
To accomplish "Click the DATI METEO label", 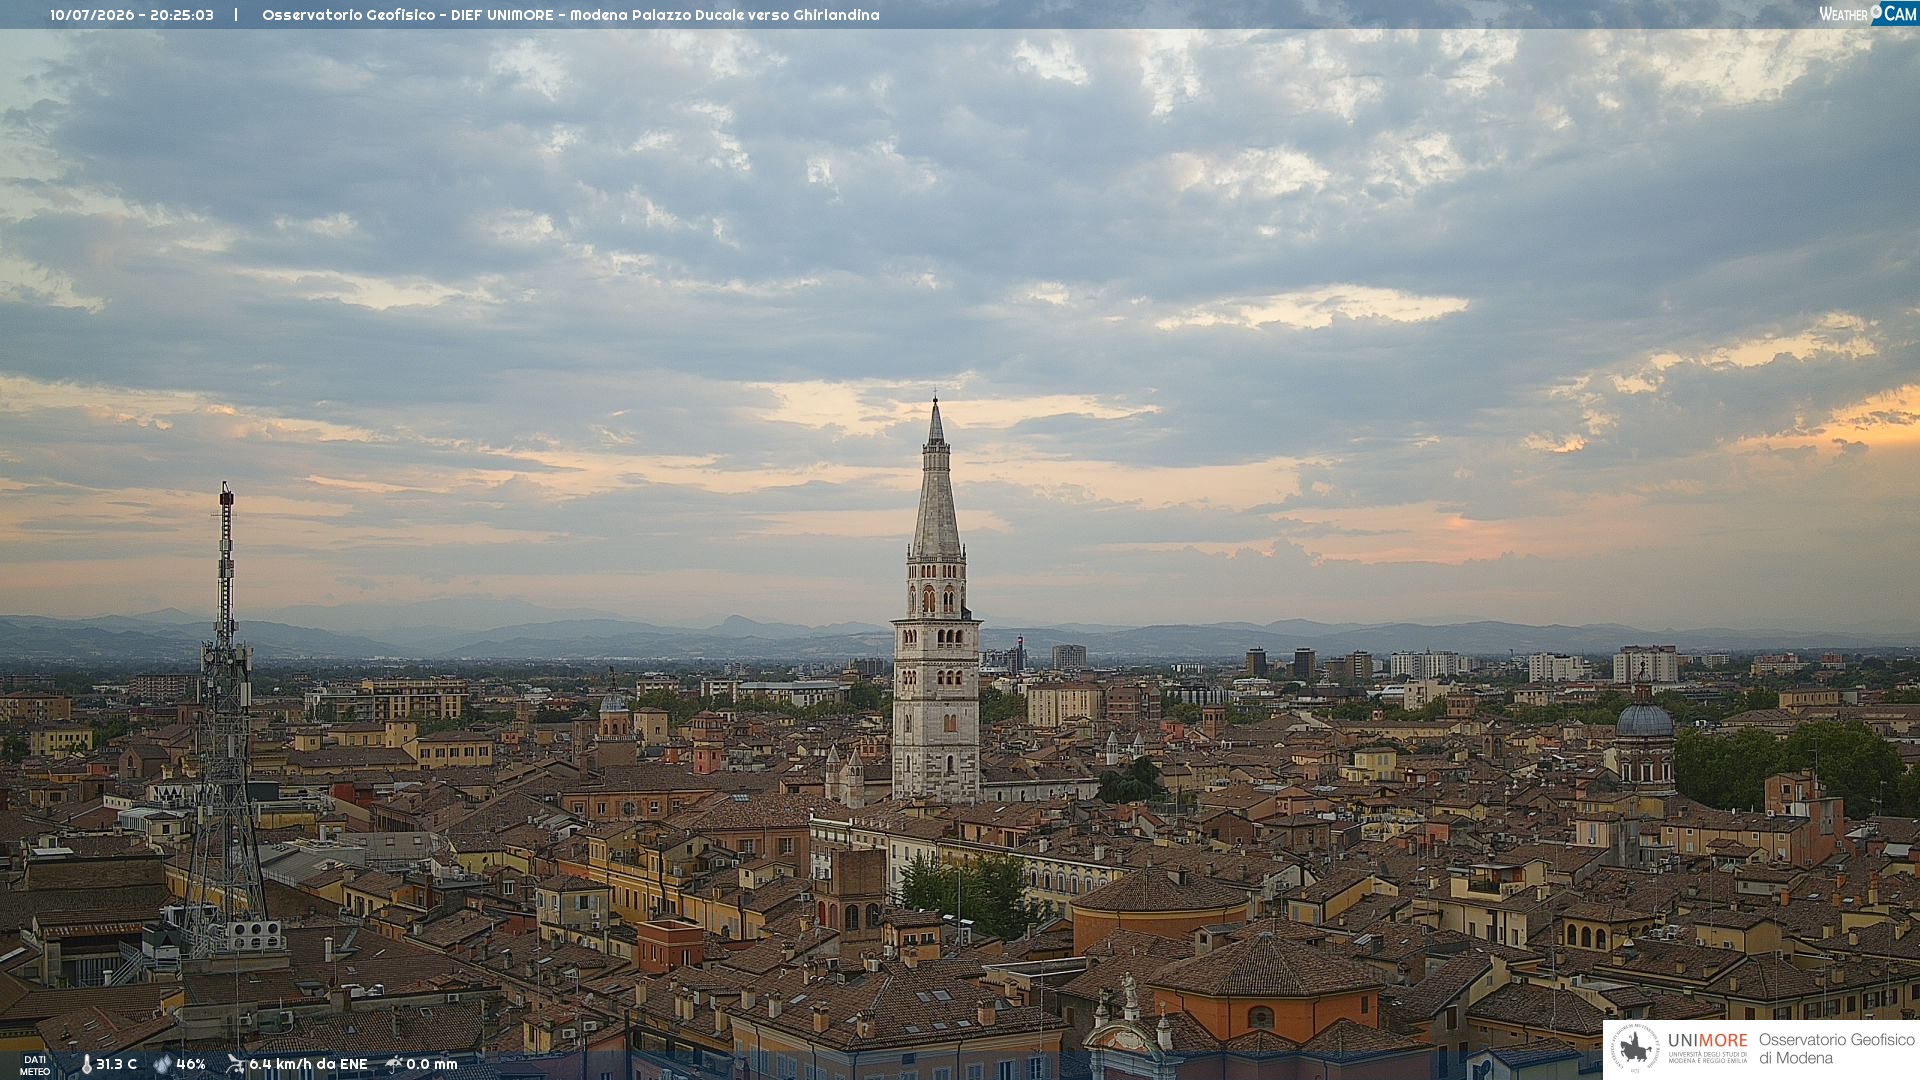I will (x=35, y=1065).
